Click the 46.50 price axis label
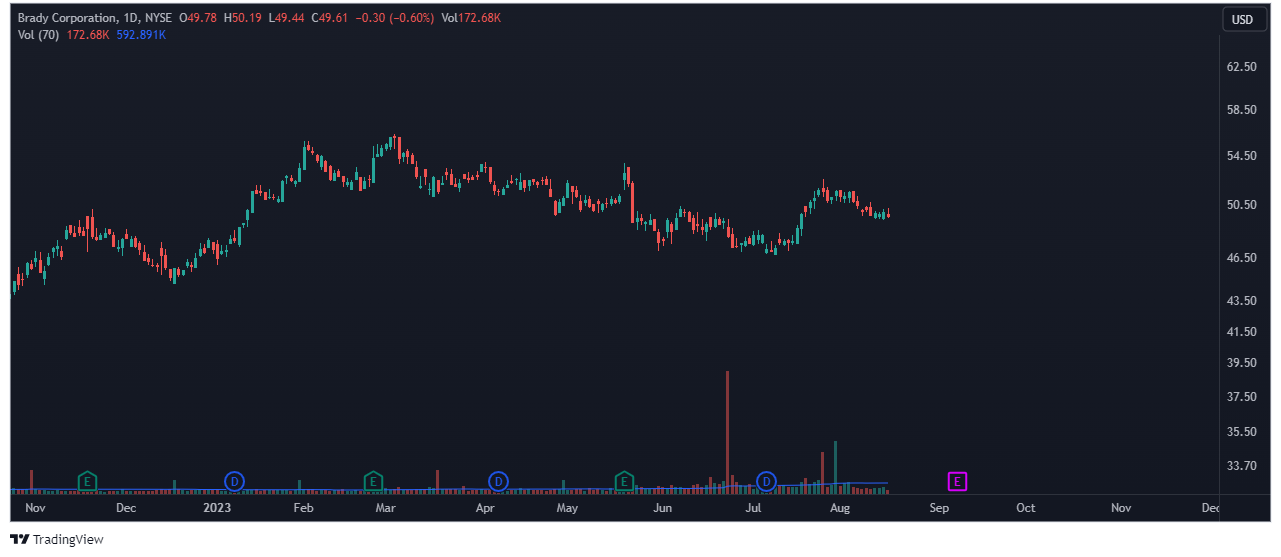Image resolution: width=1281 pixels, height=557 pixels. coord(1242,258)
